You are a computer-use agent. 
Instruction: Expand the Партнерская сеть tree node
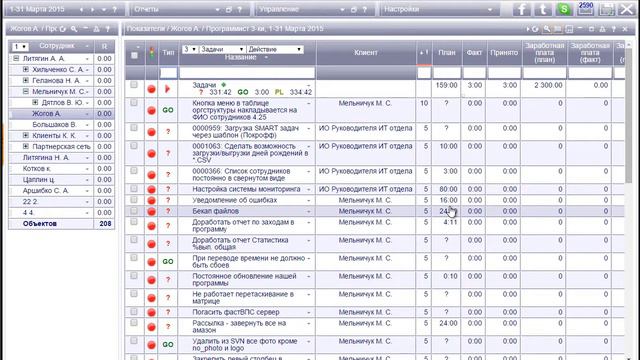click(x=26, y=147)
